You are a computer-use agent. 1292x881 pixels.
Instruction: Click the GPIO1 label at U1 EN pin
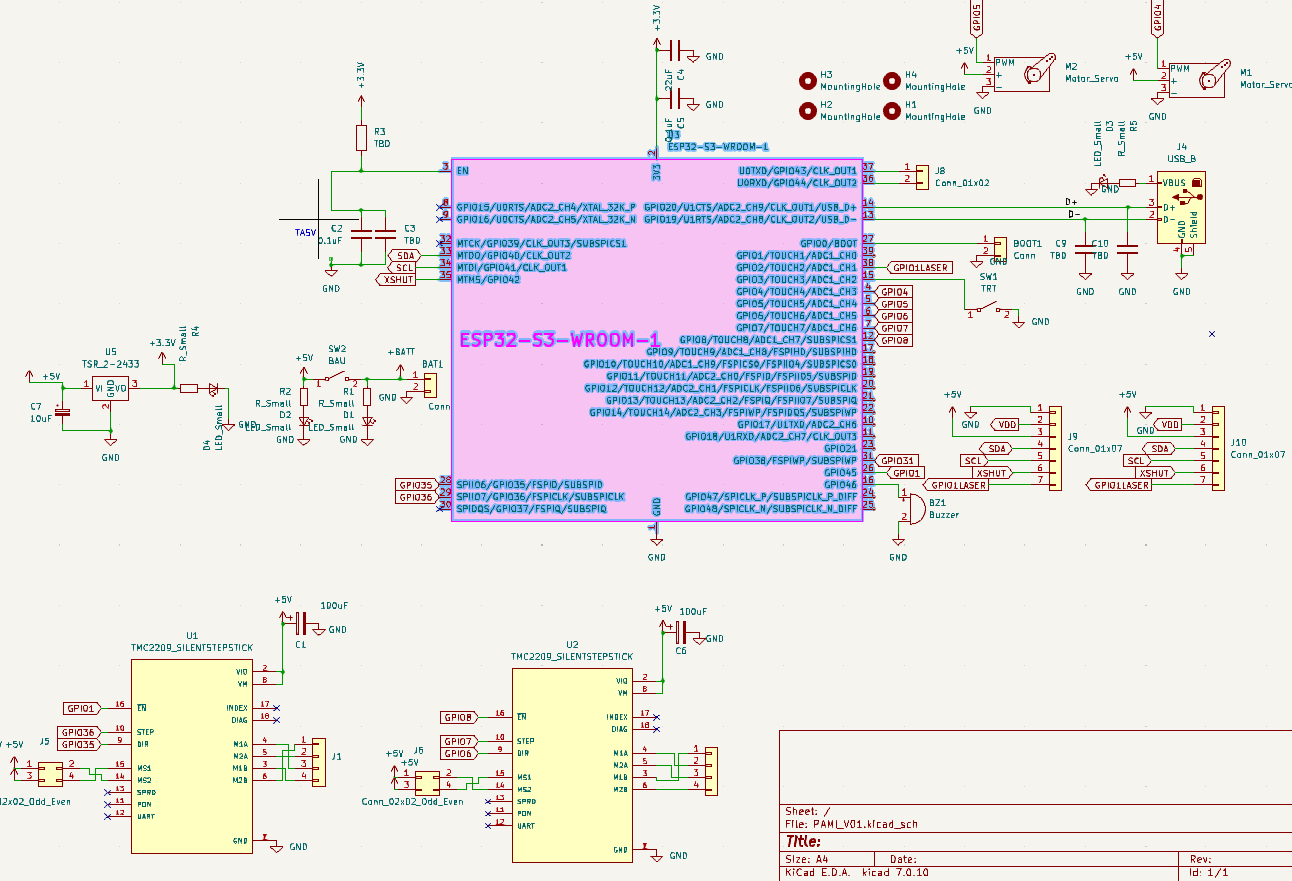[82, 708]
